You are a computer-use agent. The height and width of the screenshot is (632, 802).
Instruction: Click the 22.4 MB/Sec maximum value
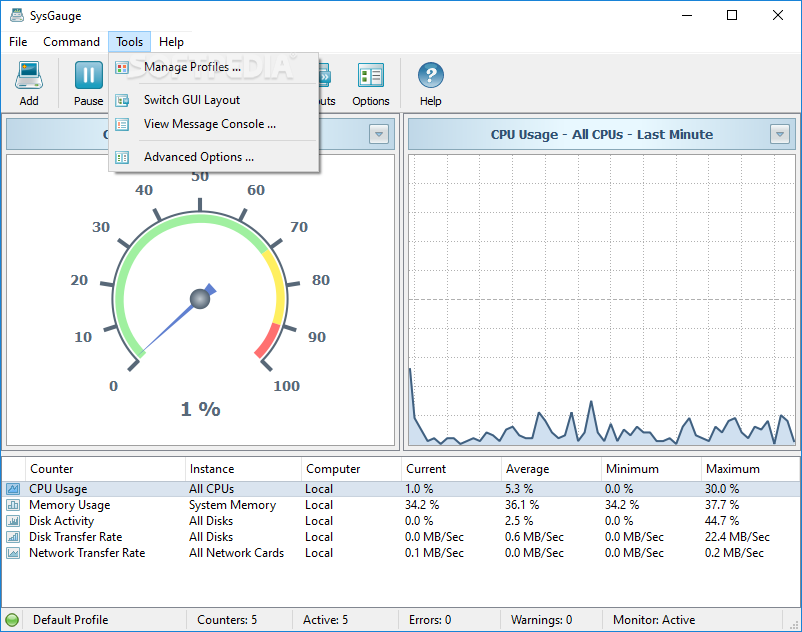pos(737,537)
